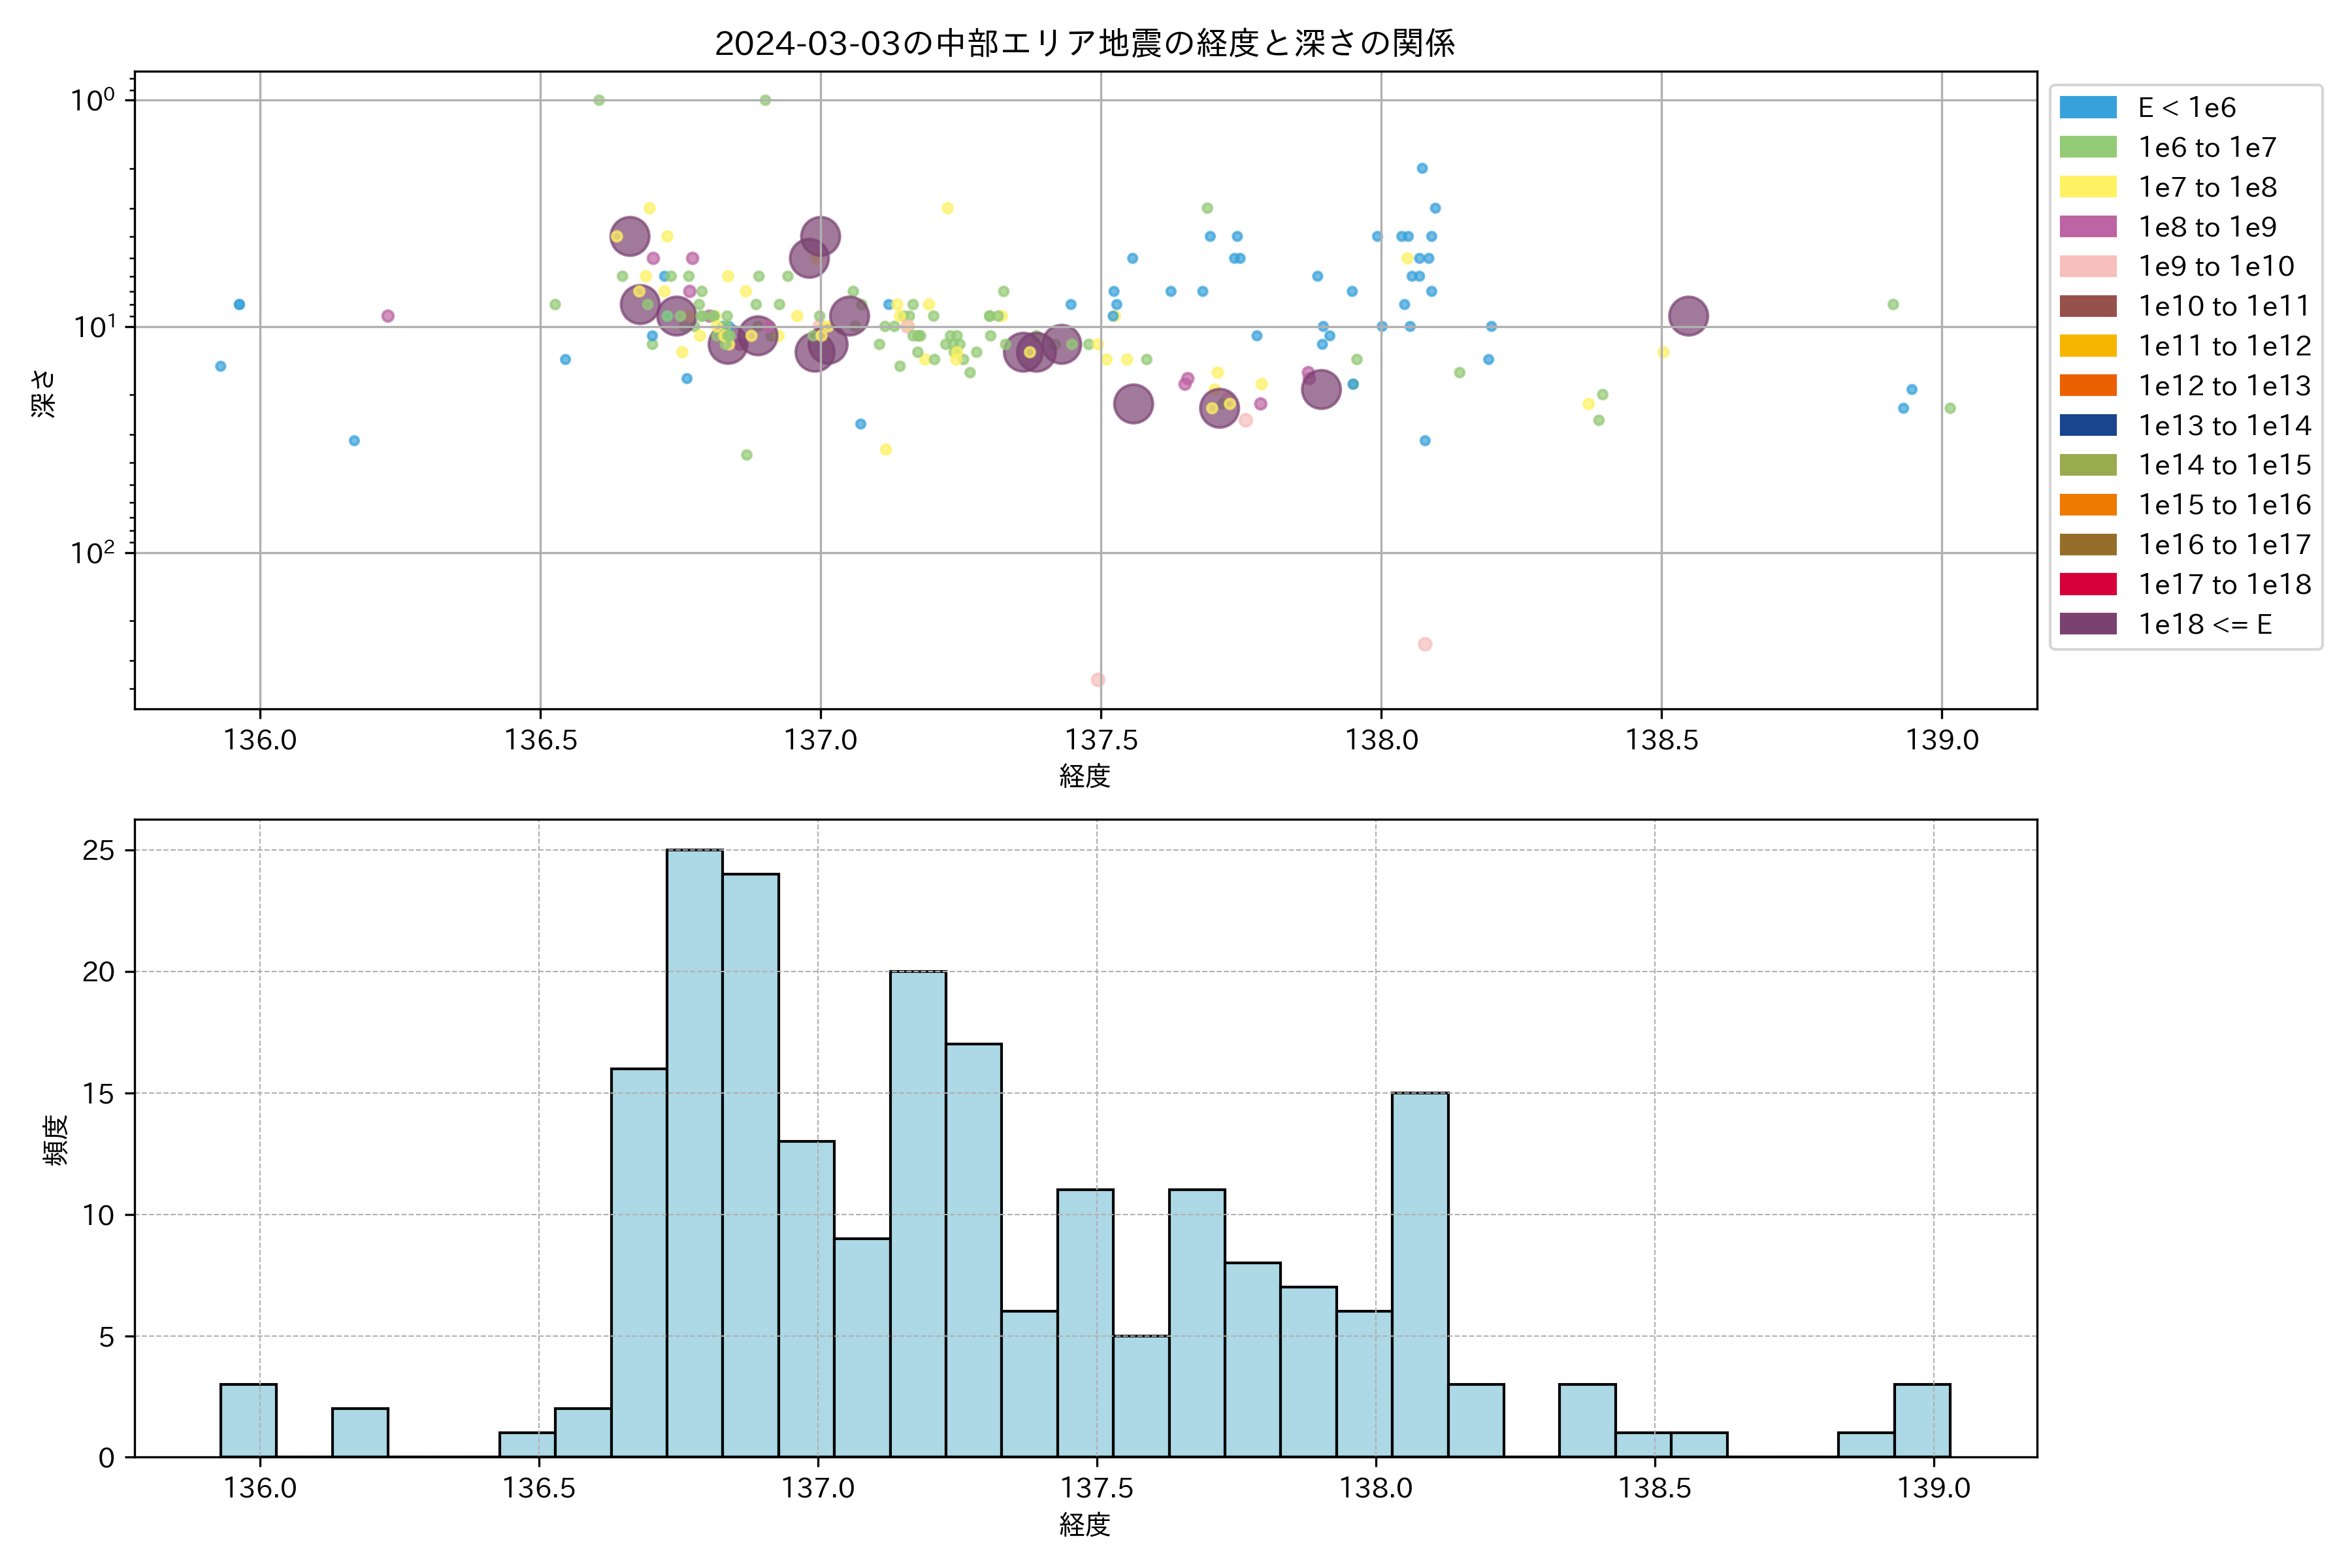The height and width of the screenshot is (1568, 2352).
Task: Click the navy '1e13 to 1e14' legend swatch
Action: [2088, 425]
